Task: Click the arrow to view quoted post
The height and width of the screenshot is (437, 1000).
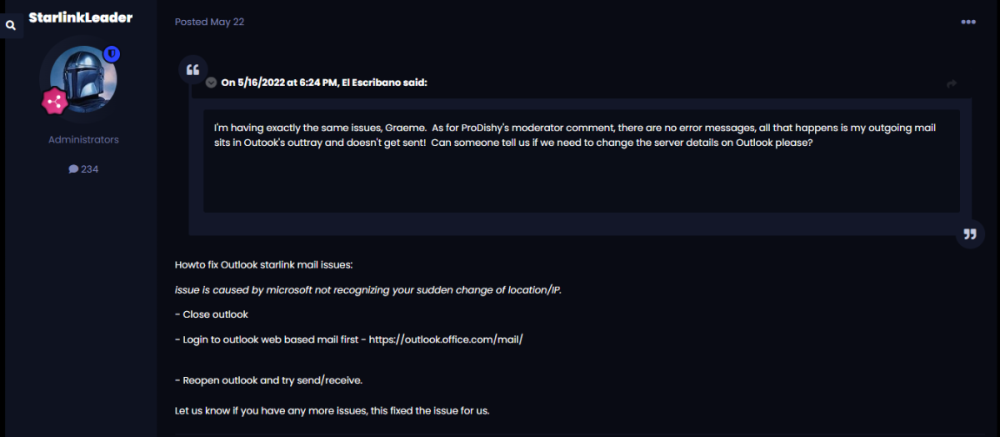Action: click(951, 83)
